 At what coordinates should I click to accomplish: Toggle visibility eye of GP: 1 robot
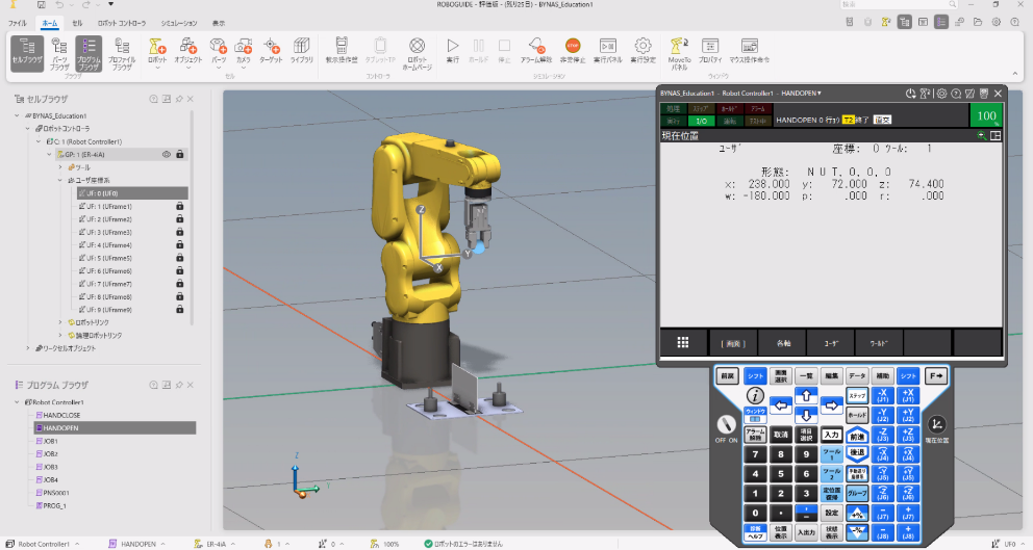click(166, 155)
